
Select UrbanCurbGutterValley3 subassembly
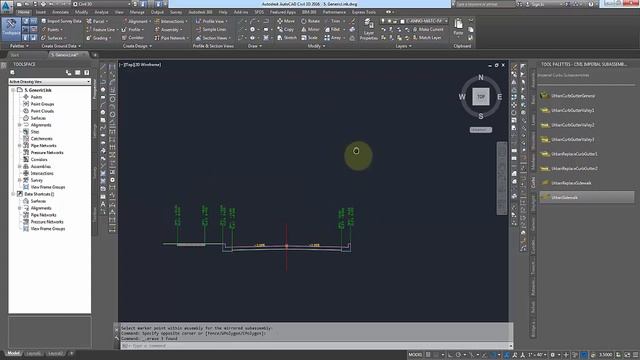(x=573, y=140)
